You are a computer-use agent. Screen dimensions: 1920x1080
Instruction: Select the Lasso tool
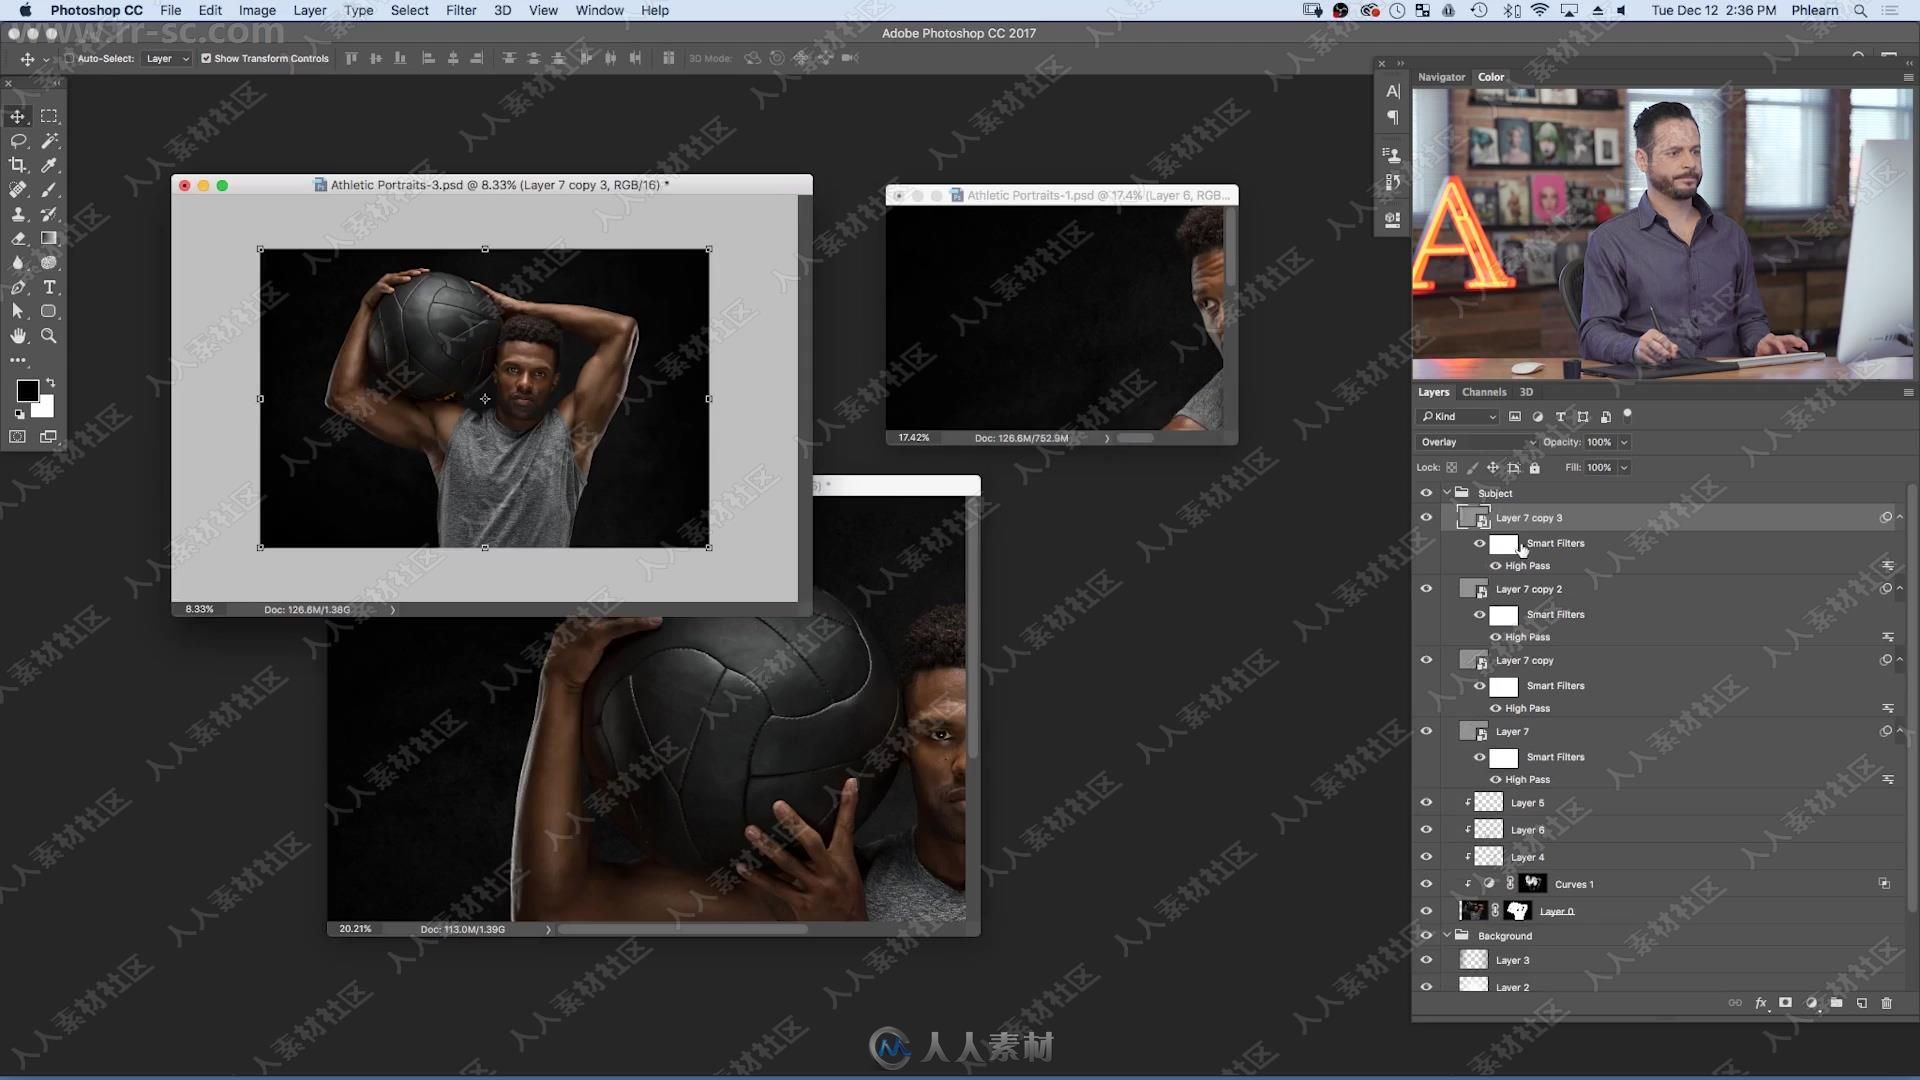pos(18,141)
